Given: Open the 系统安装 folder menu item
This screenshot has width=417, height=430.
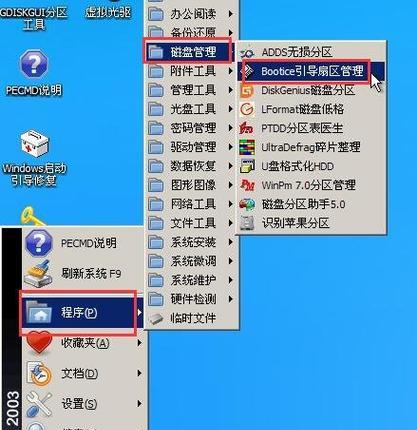Looking at the screenshot, I should (192, 242).
